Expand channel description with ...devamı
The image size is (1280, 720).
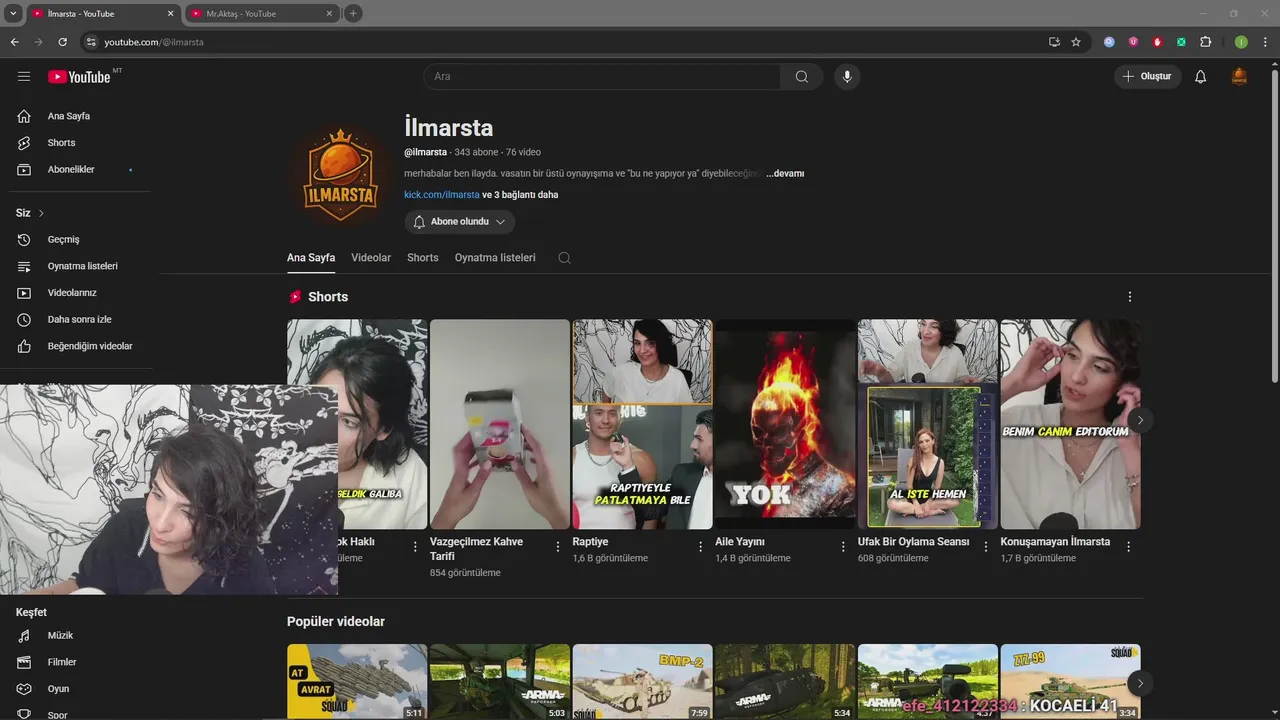(785, 174)
